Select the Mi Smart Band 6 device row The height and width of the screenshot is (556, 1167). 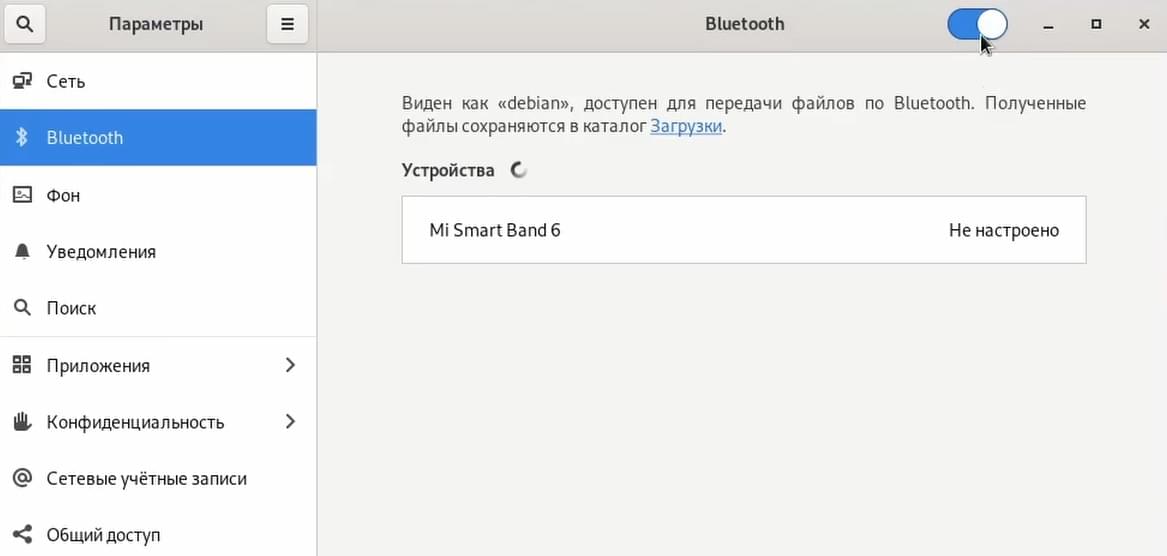(744, 230)
